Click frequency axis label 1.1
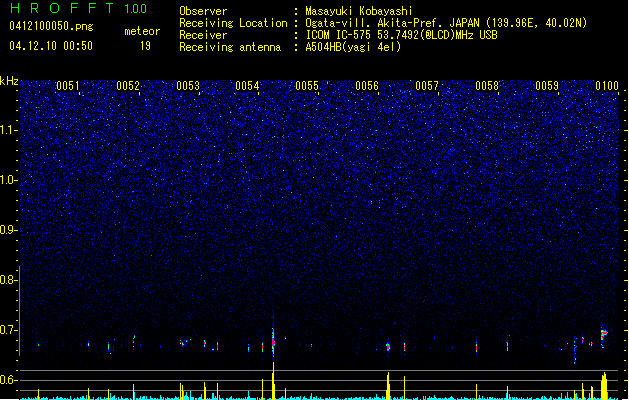Image resolution: width=629 pixels, height=400 pixels. [9, 130]
